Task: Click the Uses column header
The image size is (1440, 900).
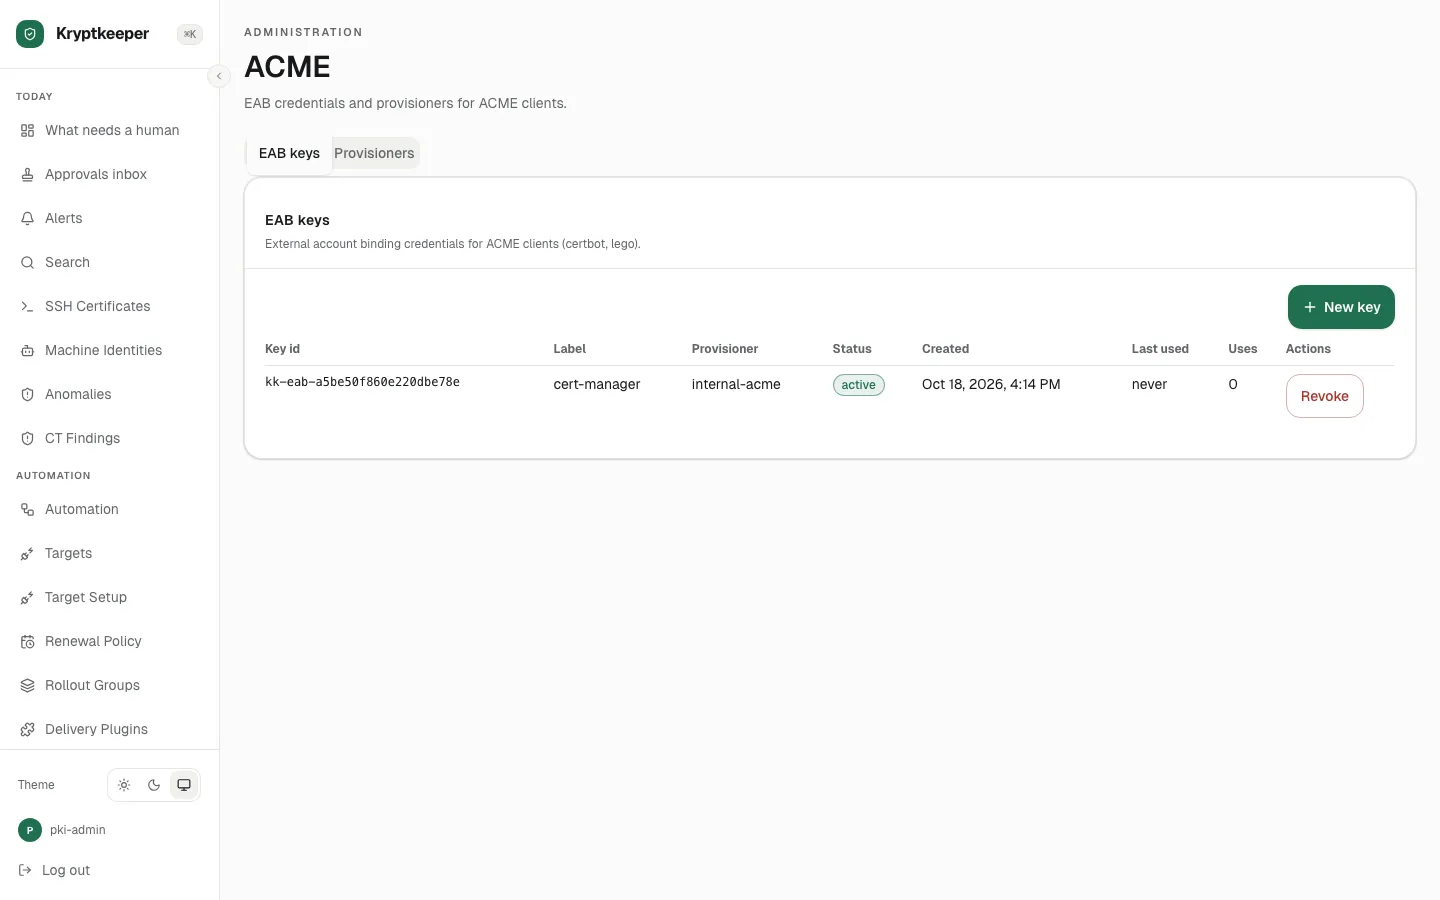Action: coord(1243,349)
